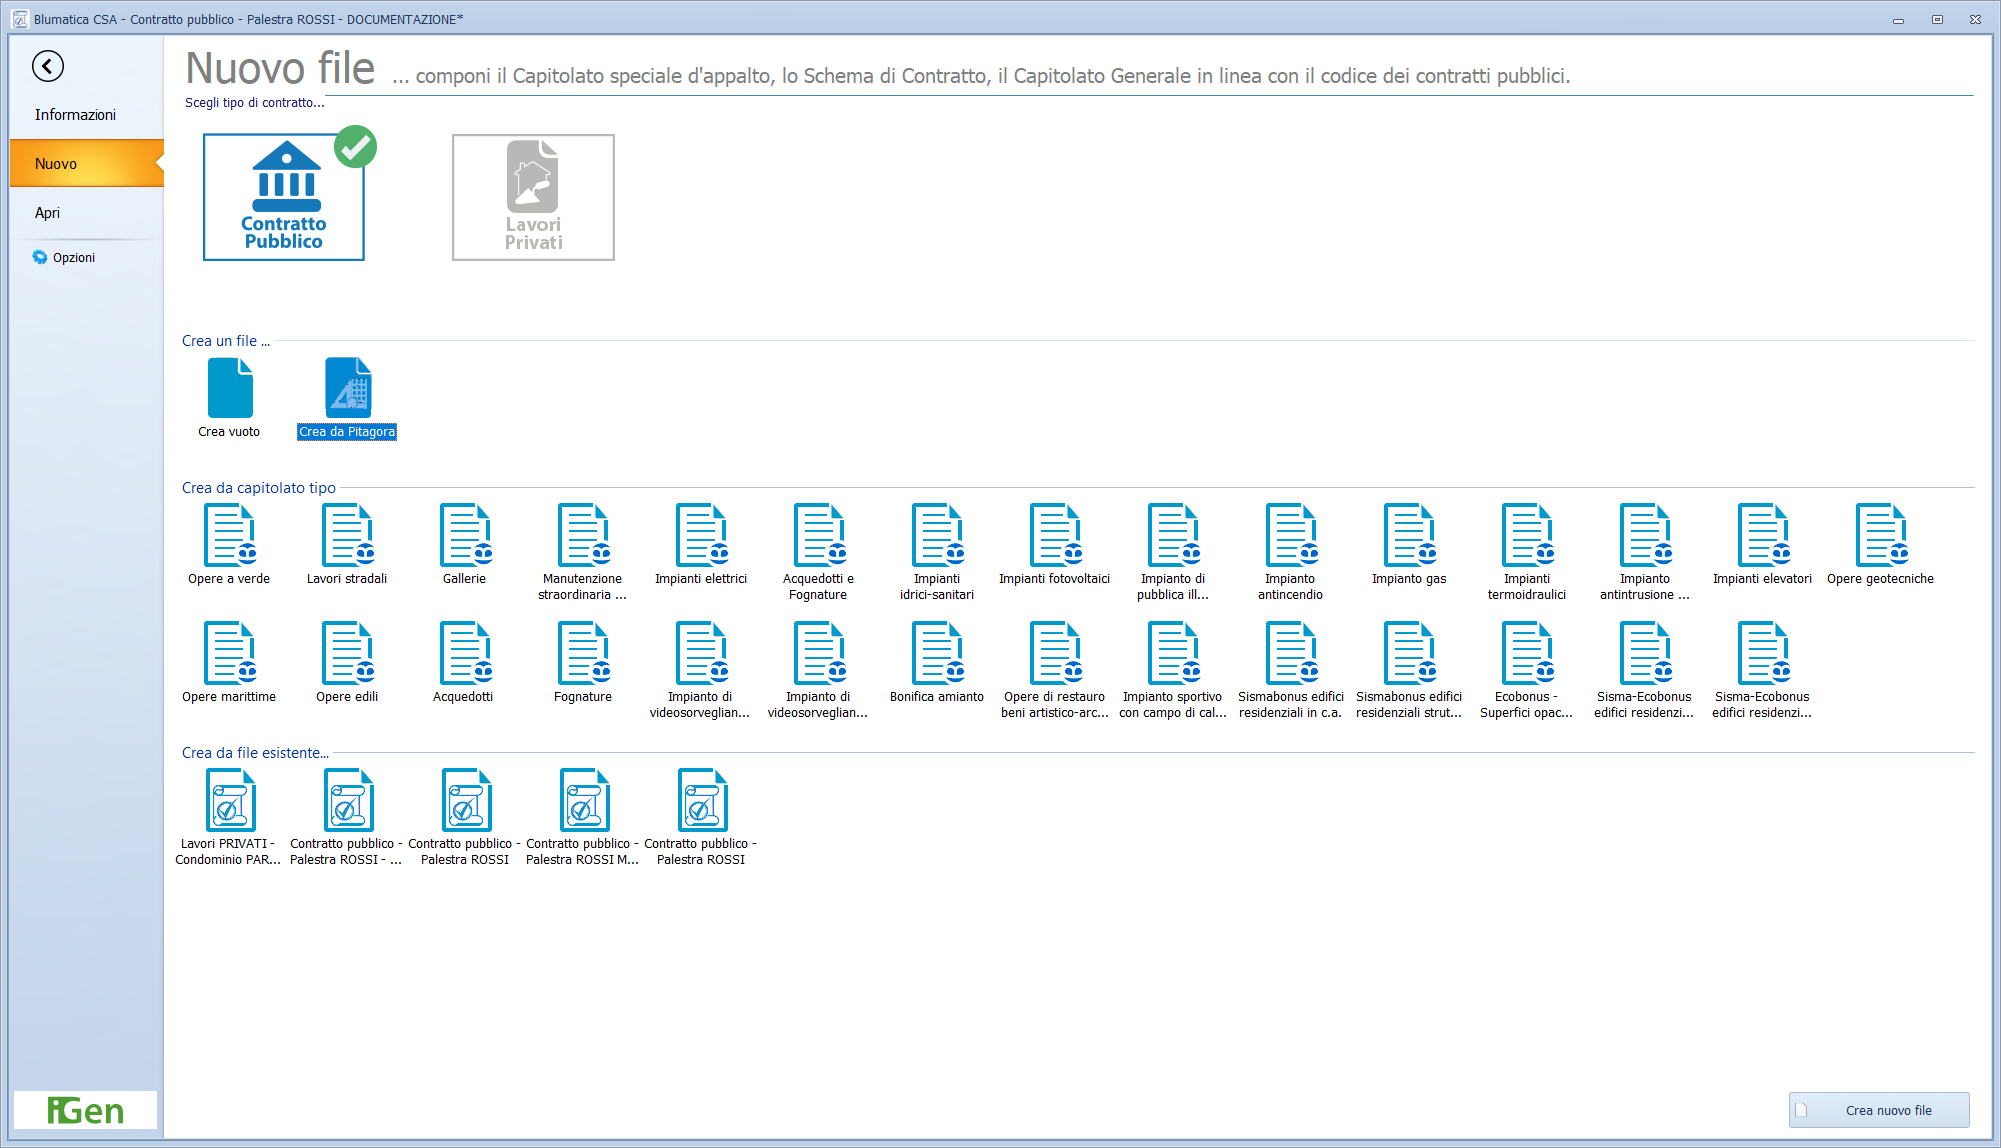Pick the Opere a verde template
The height and width of the screenshot is (1148, 2001).
pos(229,545)
